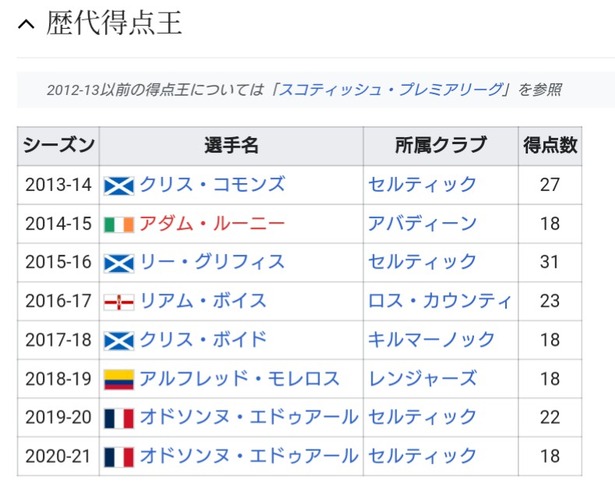Open アバディーン club link
The height and width of the screenshot is (490, 615).
(x=422, y=224)
